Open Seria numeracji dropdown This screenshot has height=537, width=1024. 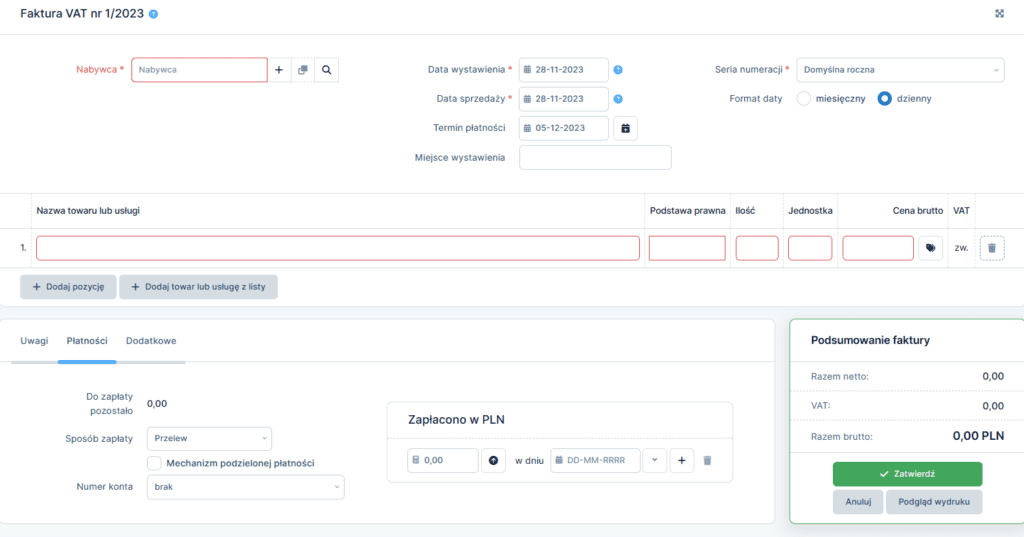coord(900,70)
